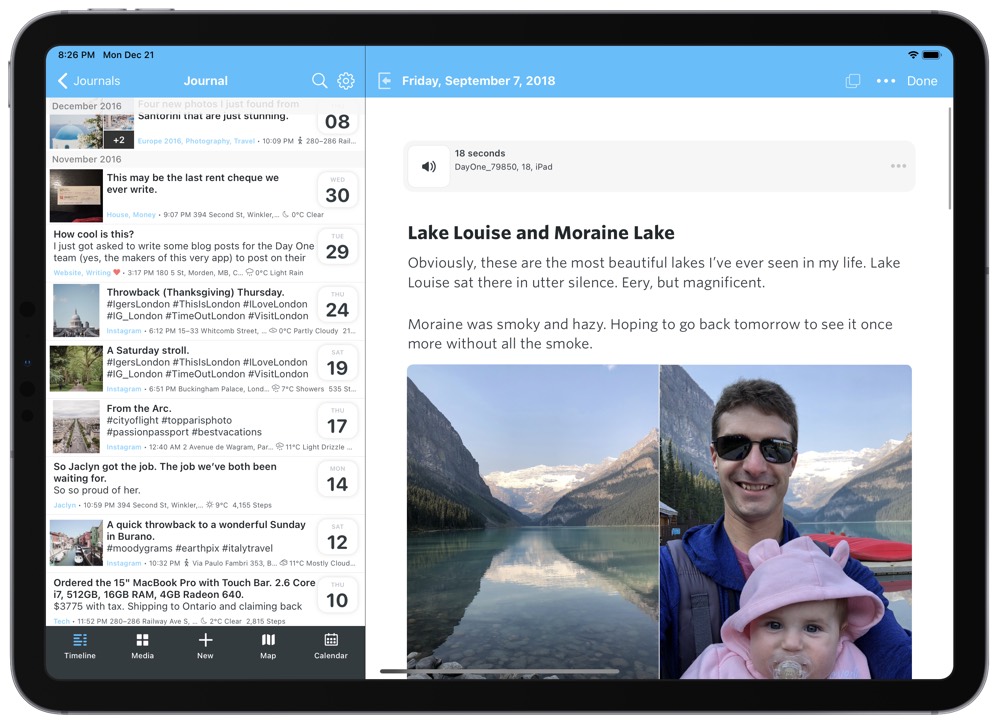Select the 'Jaclyn' tag link

(64, 505)
